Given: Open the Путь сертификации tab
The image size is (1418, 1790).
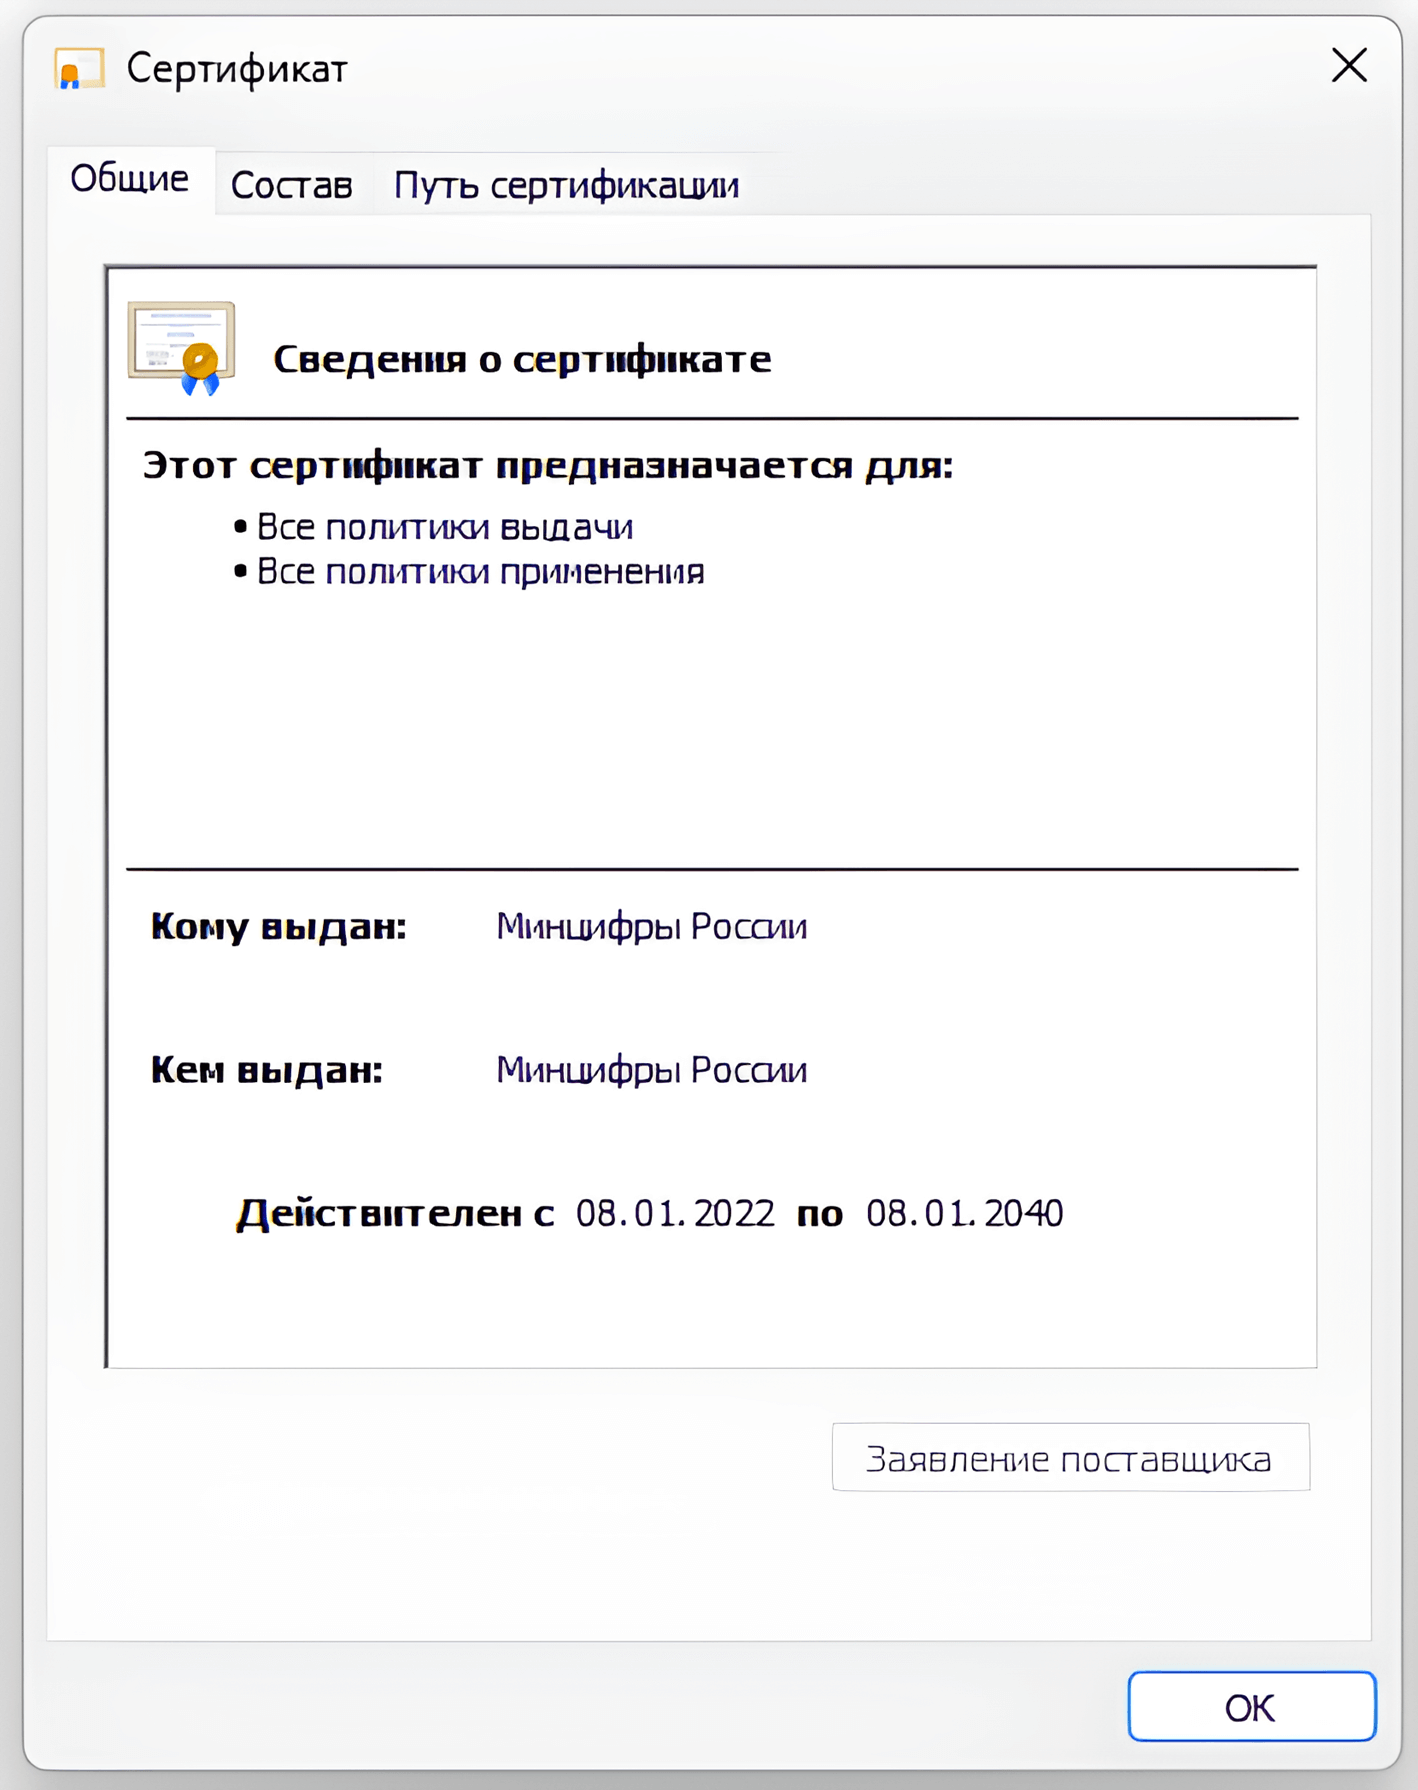Looking at the screenshot, I should tap(566, 185).
